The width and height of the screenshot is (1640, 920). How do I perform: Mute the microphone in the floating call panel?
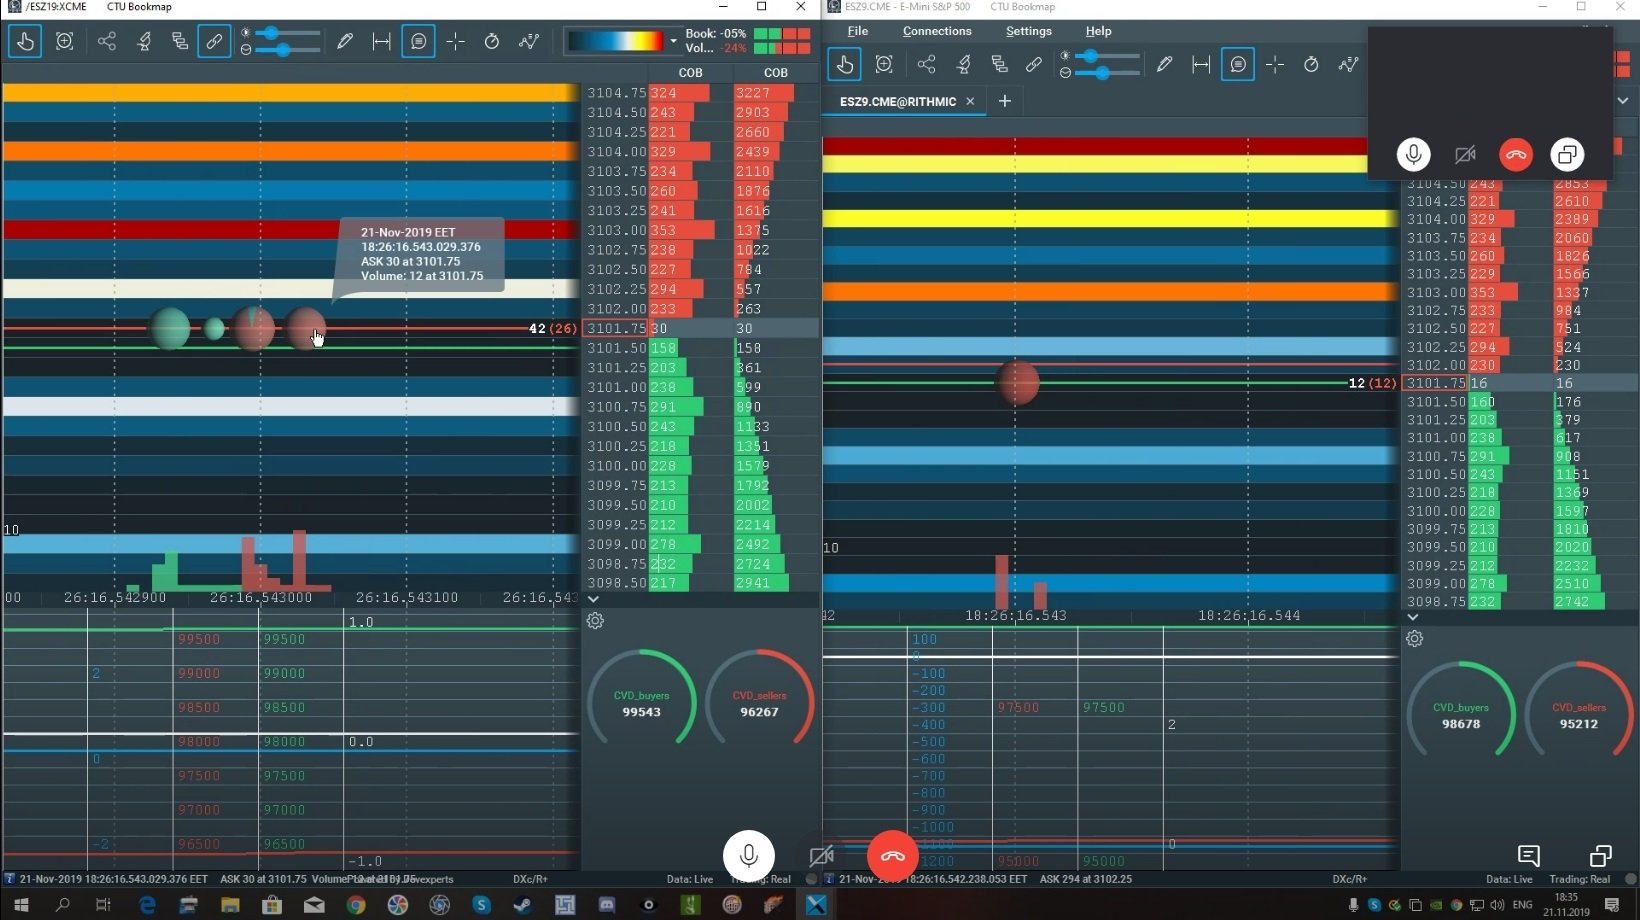[1413, 155]
